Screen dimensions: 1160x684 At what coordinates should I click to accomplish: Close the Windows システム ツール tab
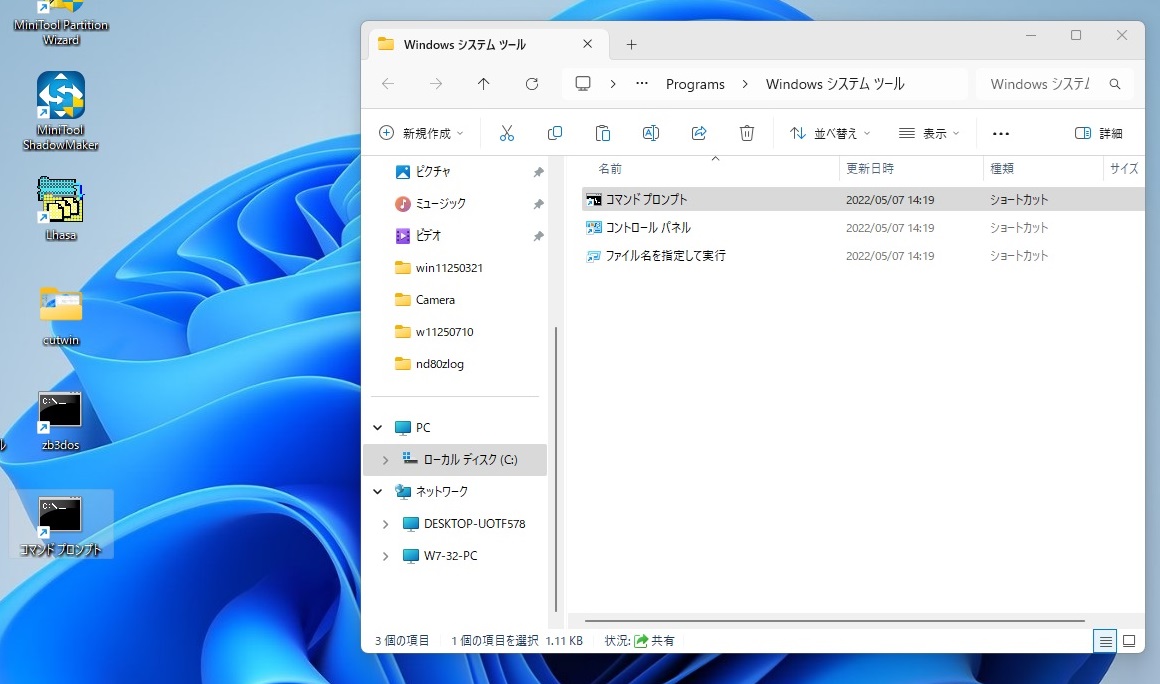pyautogui.click(x=587, y=44)
